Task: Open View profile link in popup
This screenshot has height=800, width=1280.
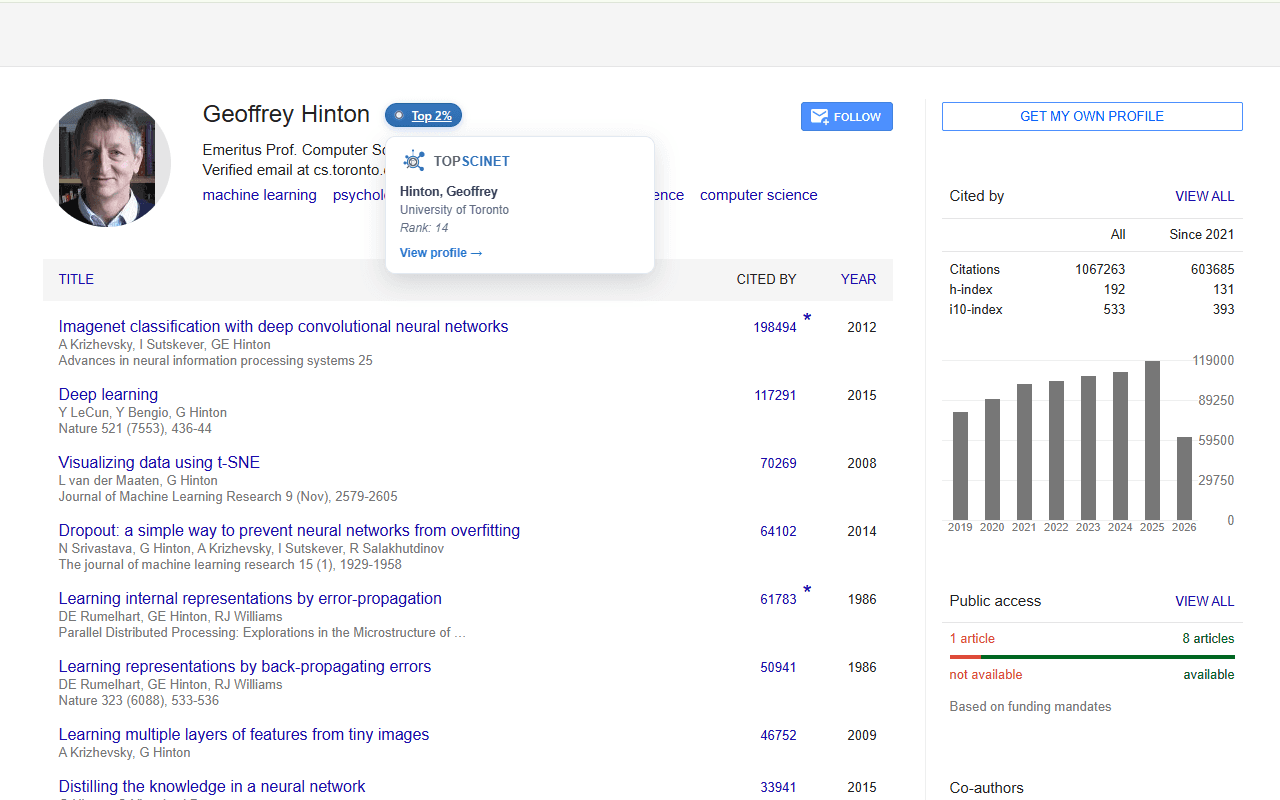Action: coord(441,253)
